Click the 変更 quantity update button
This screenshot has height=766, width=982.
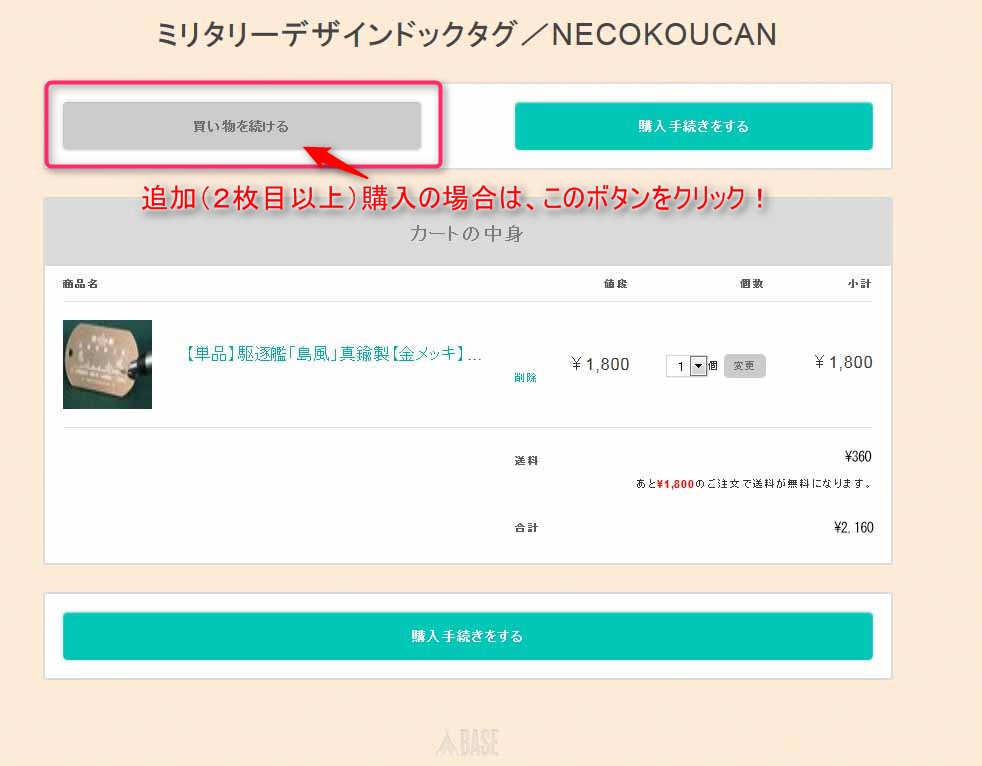click(744, 366)
